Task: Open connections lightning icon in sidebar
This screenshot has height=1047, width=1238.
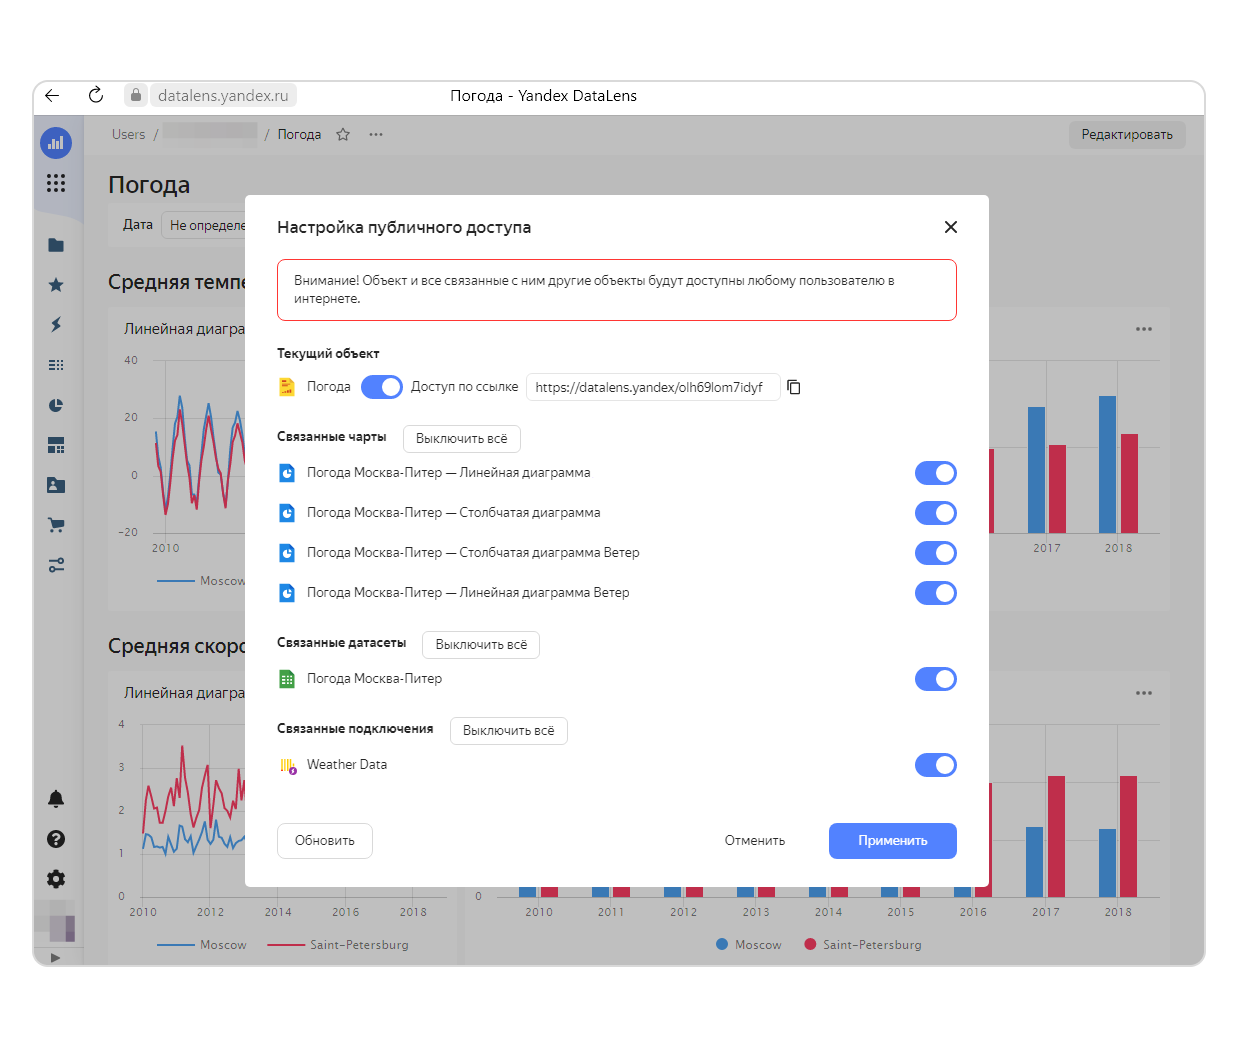Action: tap(56, 325)
